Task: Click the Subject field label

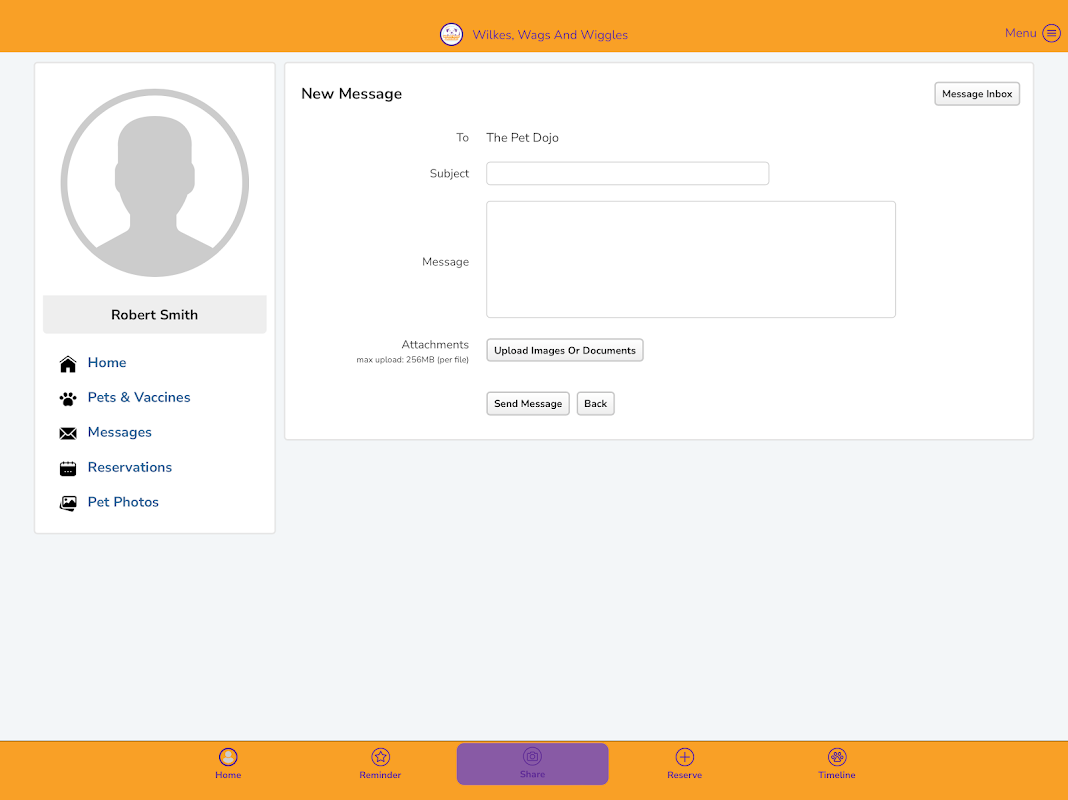Action: click(449, 174)
